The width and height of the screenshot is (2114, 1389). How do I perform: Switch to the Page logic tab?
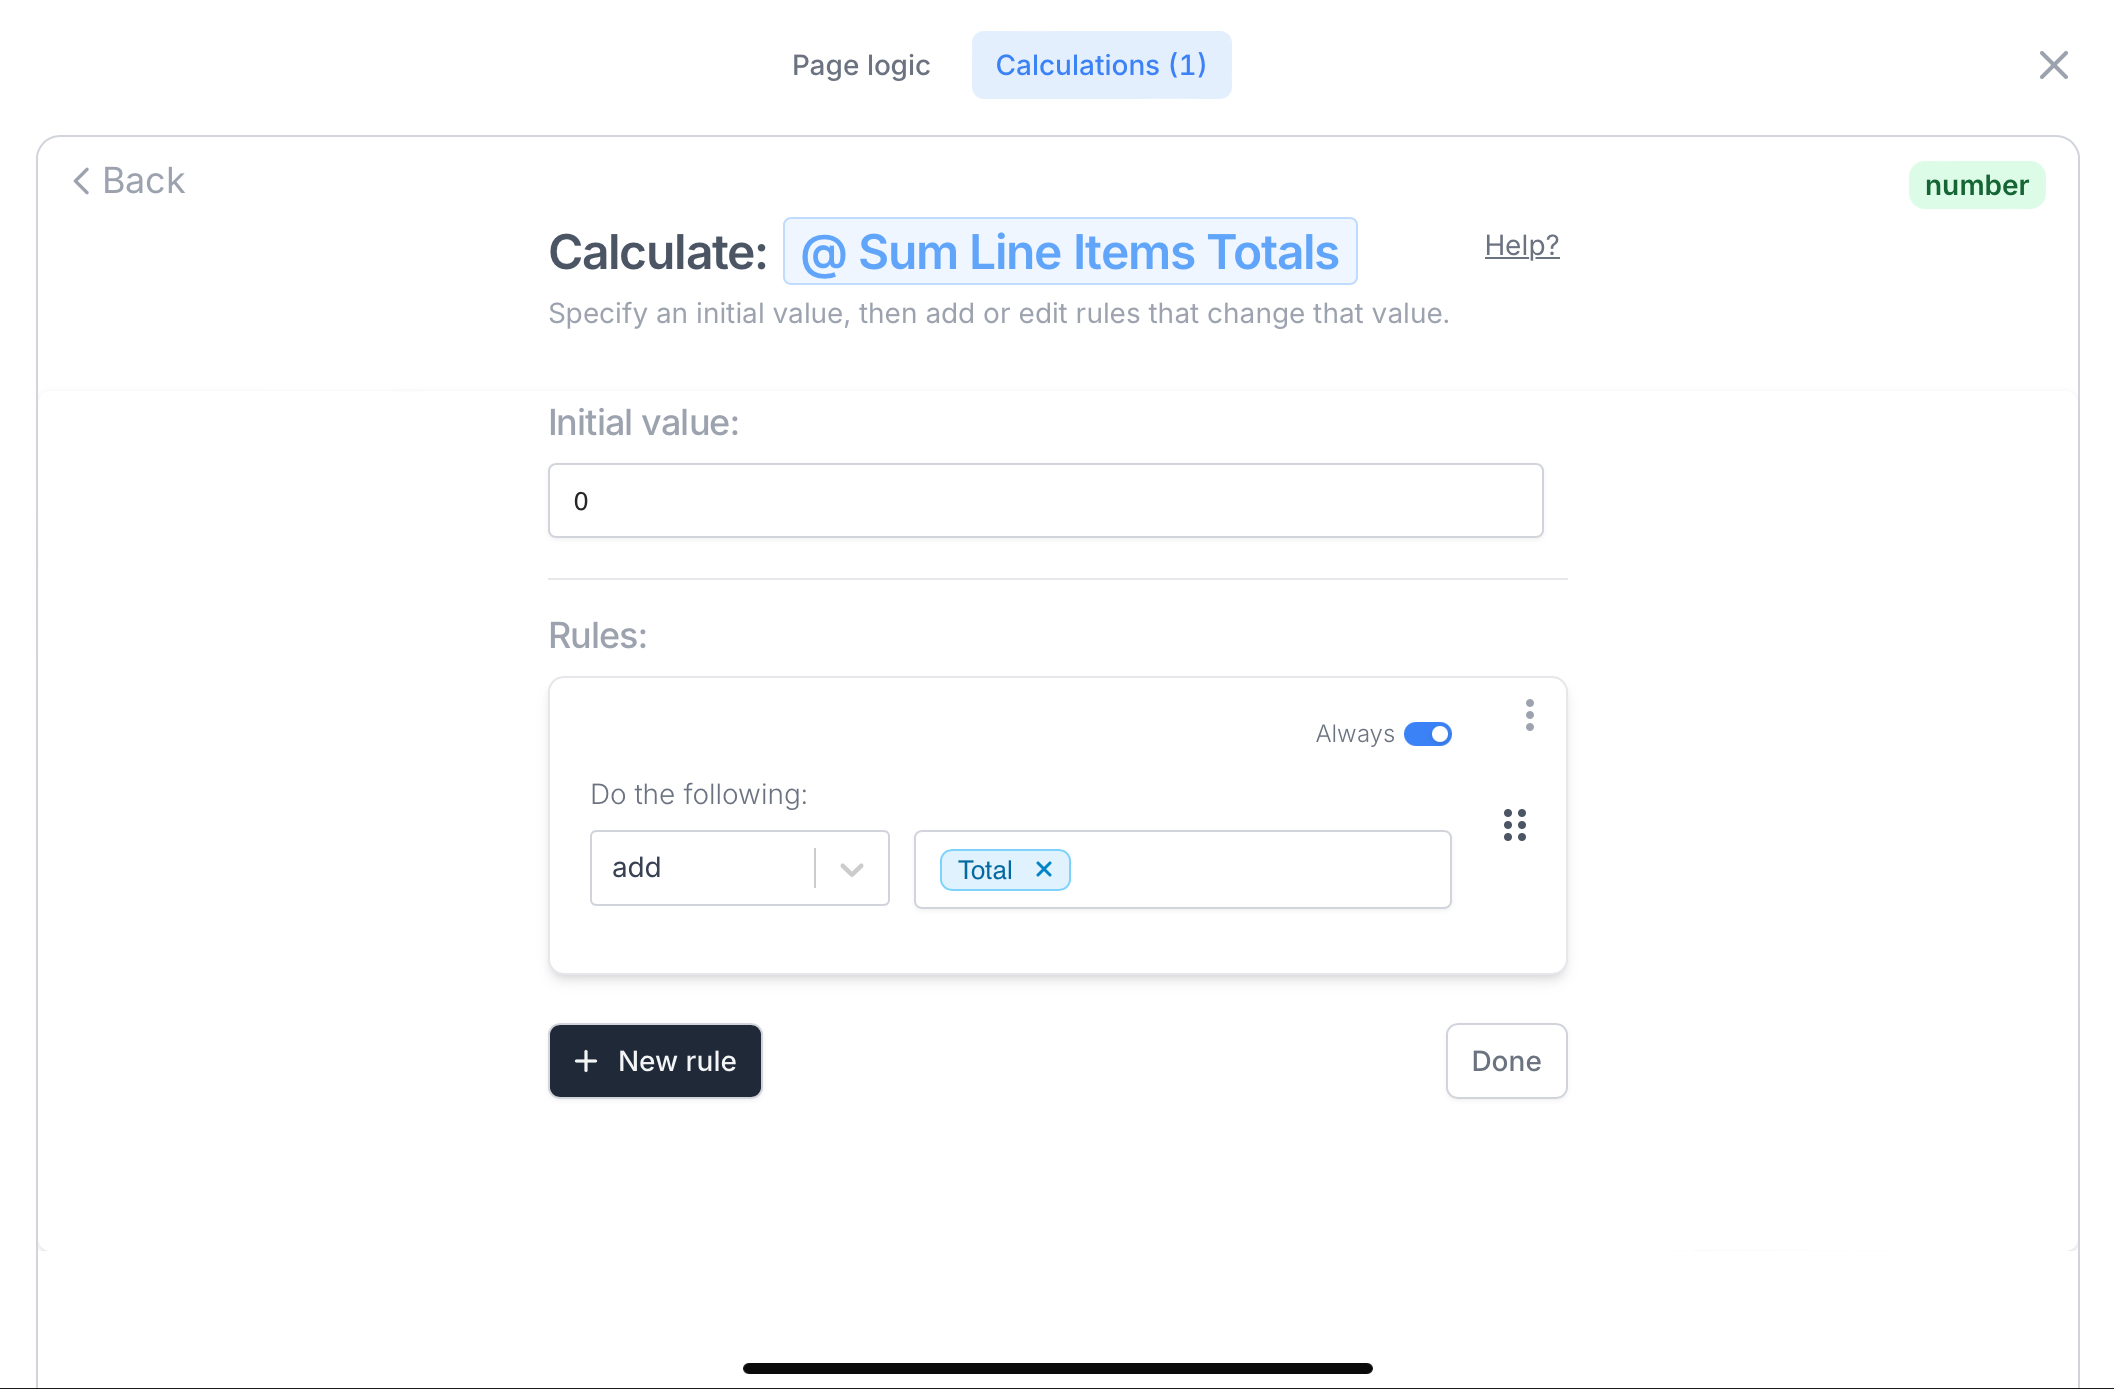pos(861,65)
